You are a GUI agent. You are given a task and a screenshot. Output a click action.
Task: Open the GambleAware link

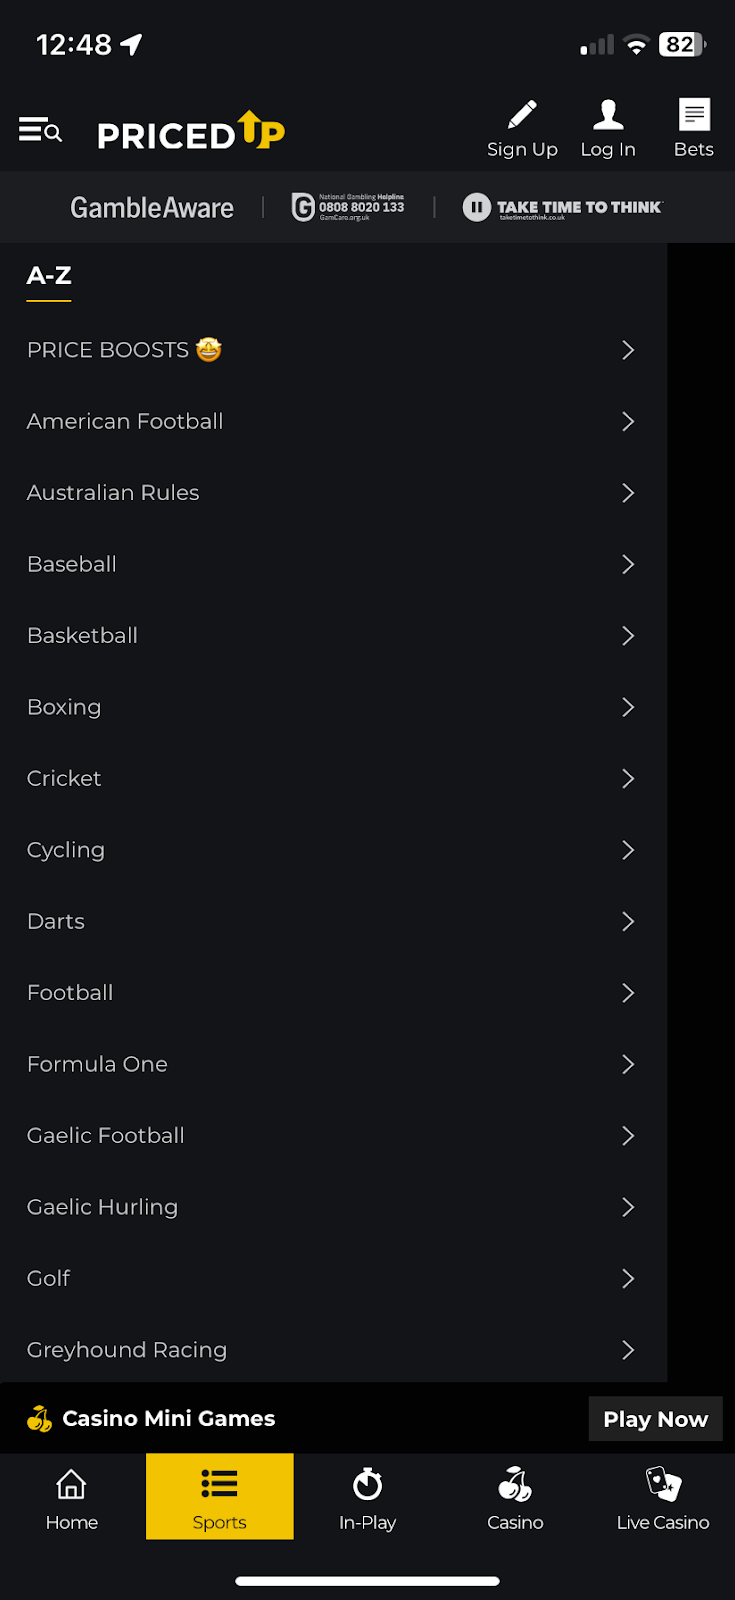152,208
